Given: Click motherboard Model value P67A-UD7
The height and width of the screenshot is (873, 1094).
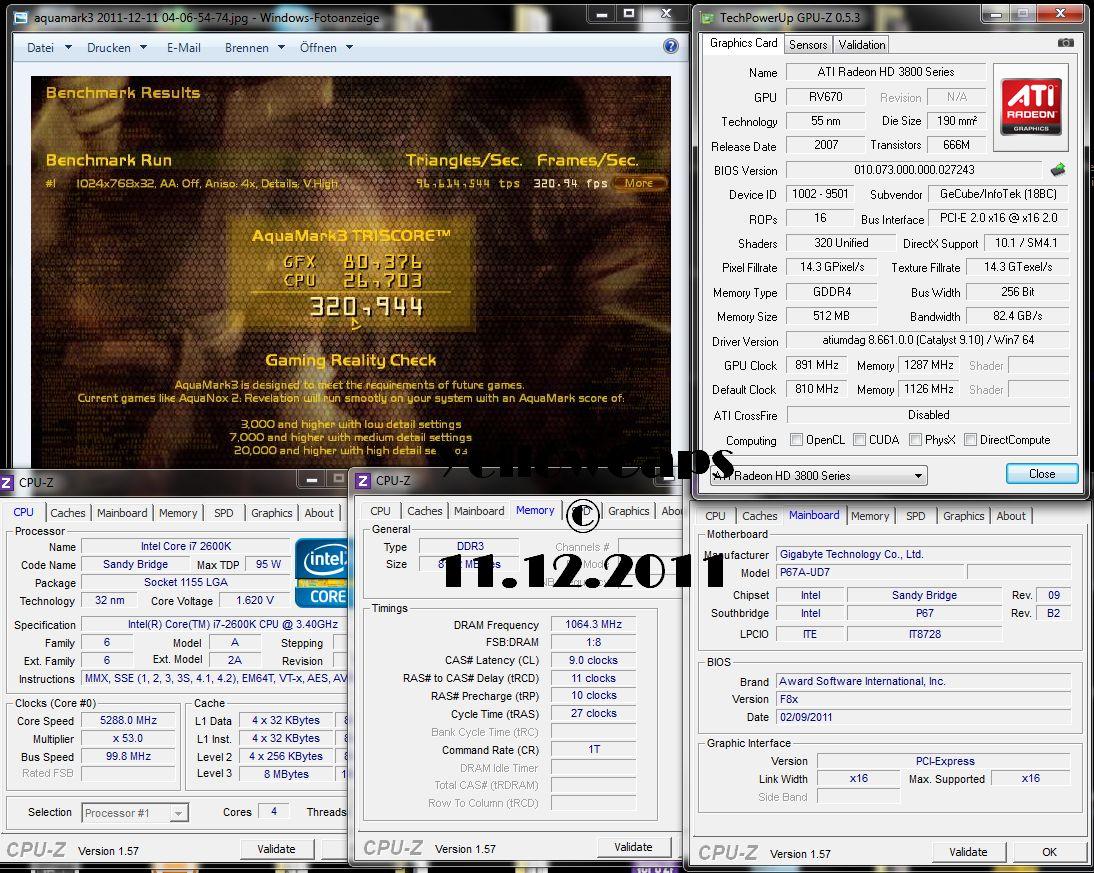Looking at the screenshot, I should 870,572.
